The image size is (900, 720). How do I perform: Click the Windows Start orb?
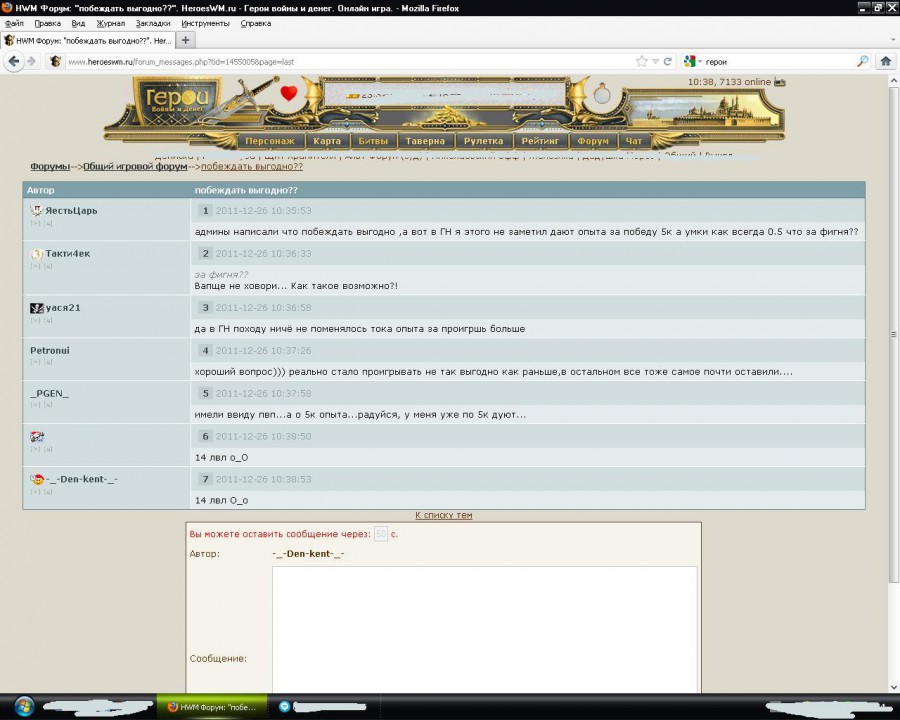coord(24,706)
